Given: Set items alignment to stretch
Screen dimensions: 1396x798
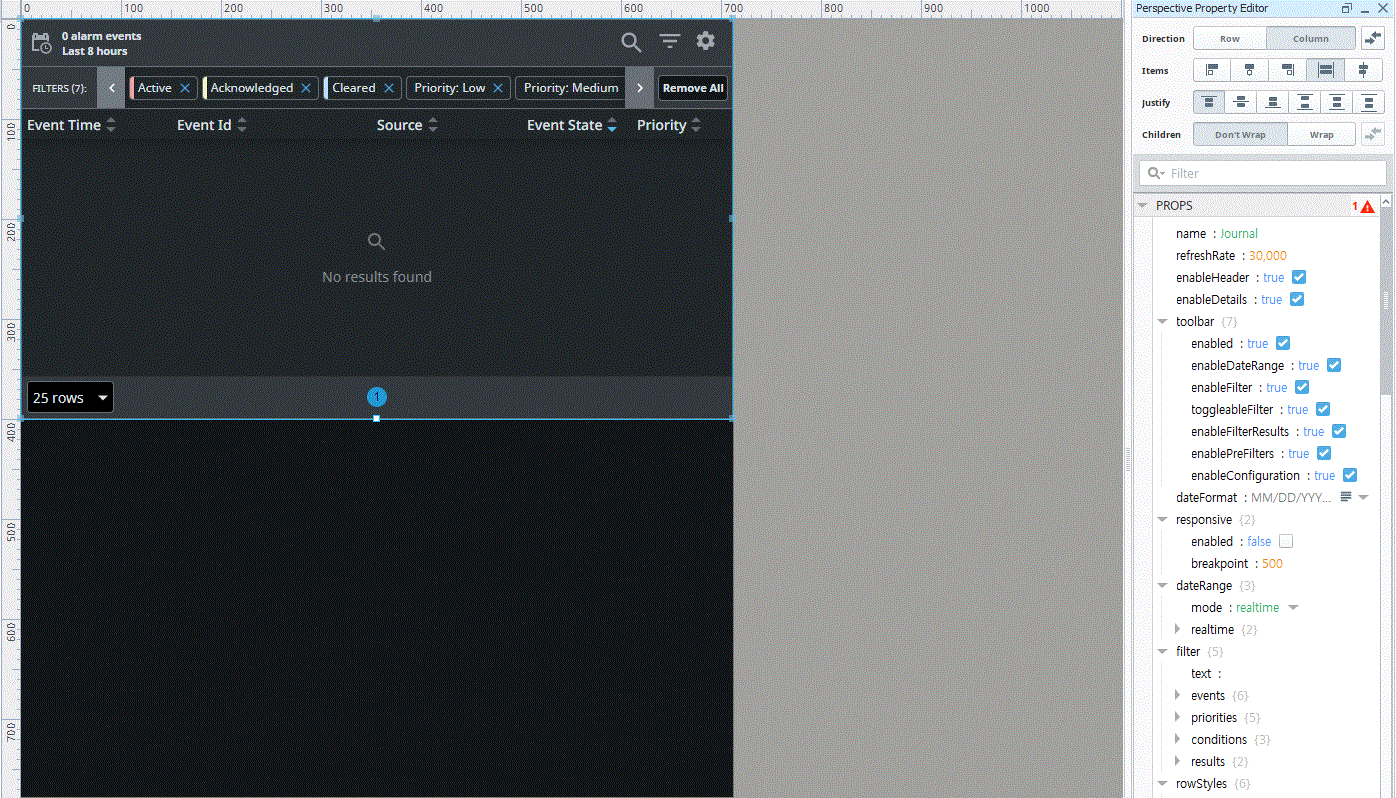Looking at the screenshot, I should point(1326,71).
